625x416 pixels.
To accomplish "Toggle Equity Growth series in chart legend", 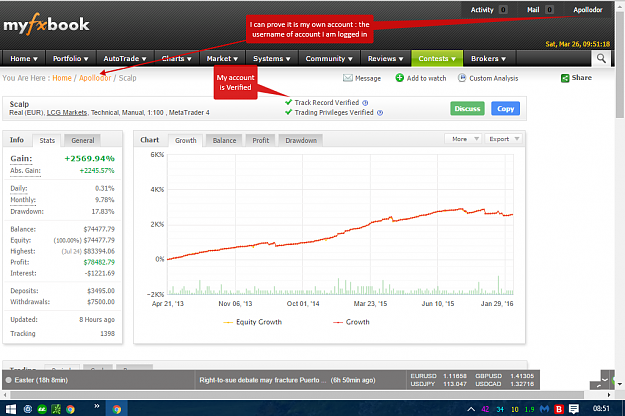I will tap(253, 322).
